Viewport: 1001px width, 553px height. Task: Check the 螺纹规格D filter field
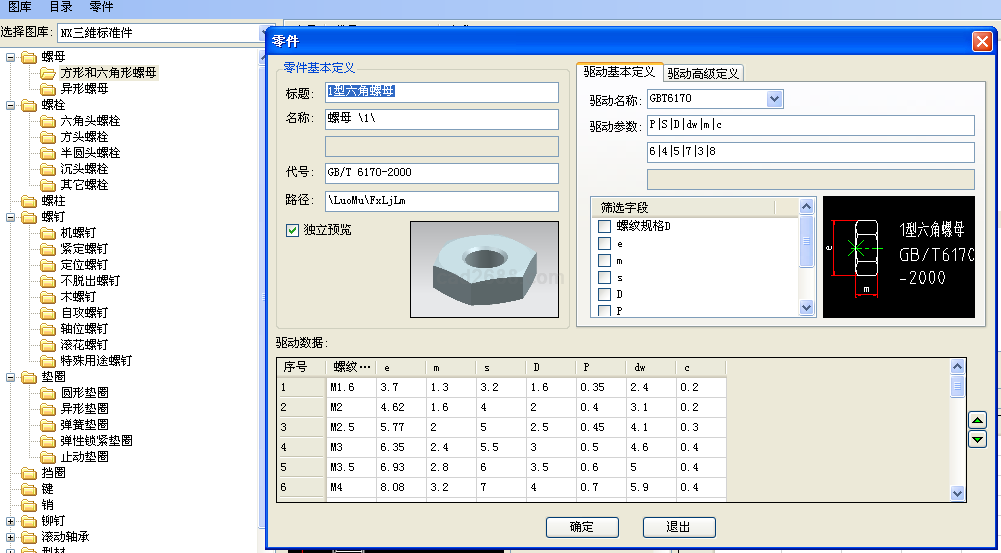click(x=605, y=226)
